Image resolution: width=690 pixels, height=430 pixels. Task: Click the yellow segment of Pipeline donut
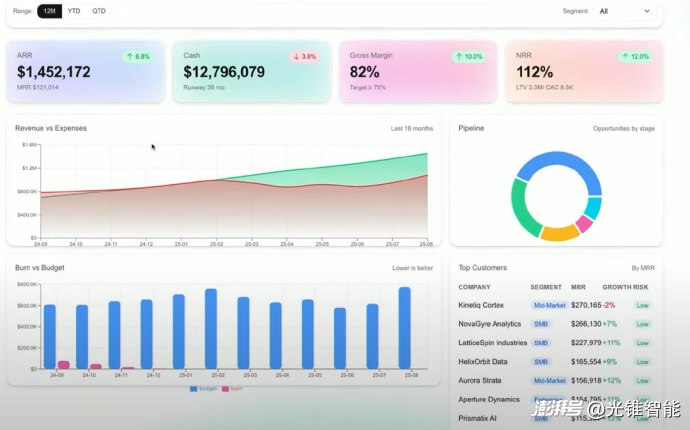coord(558,233)
